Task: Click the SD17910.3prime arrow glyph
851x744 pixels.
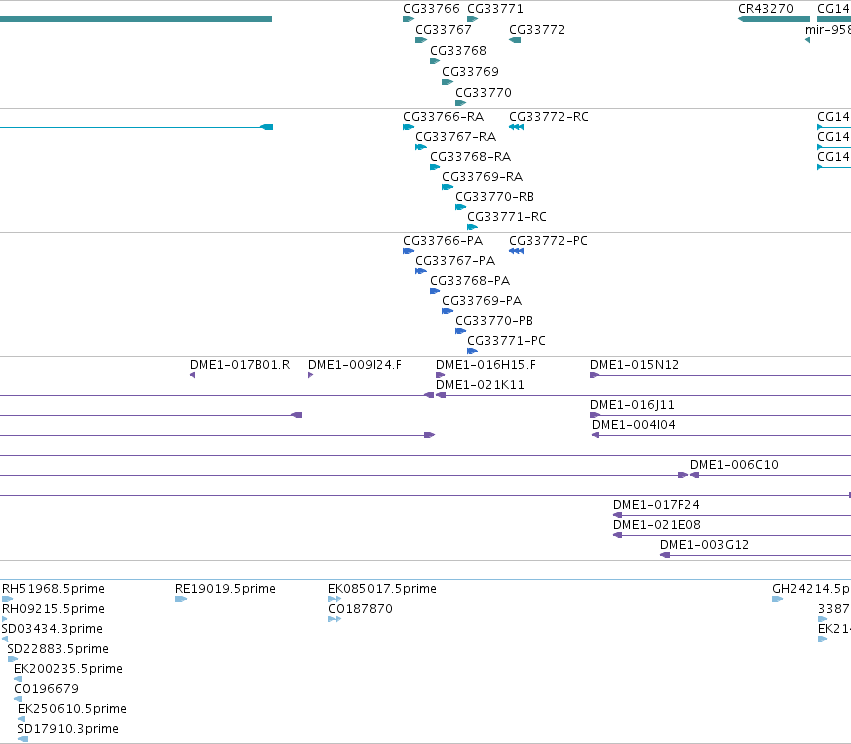Action: click(23, 739)
